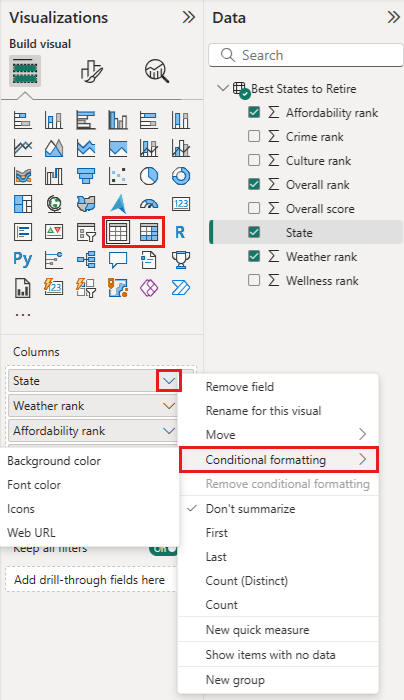Collapse the Visualizations pane
Viewport: 404px width, 700px height.
pyautogui.click(x=189, y=17)
